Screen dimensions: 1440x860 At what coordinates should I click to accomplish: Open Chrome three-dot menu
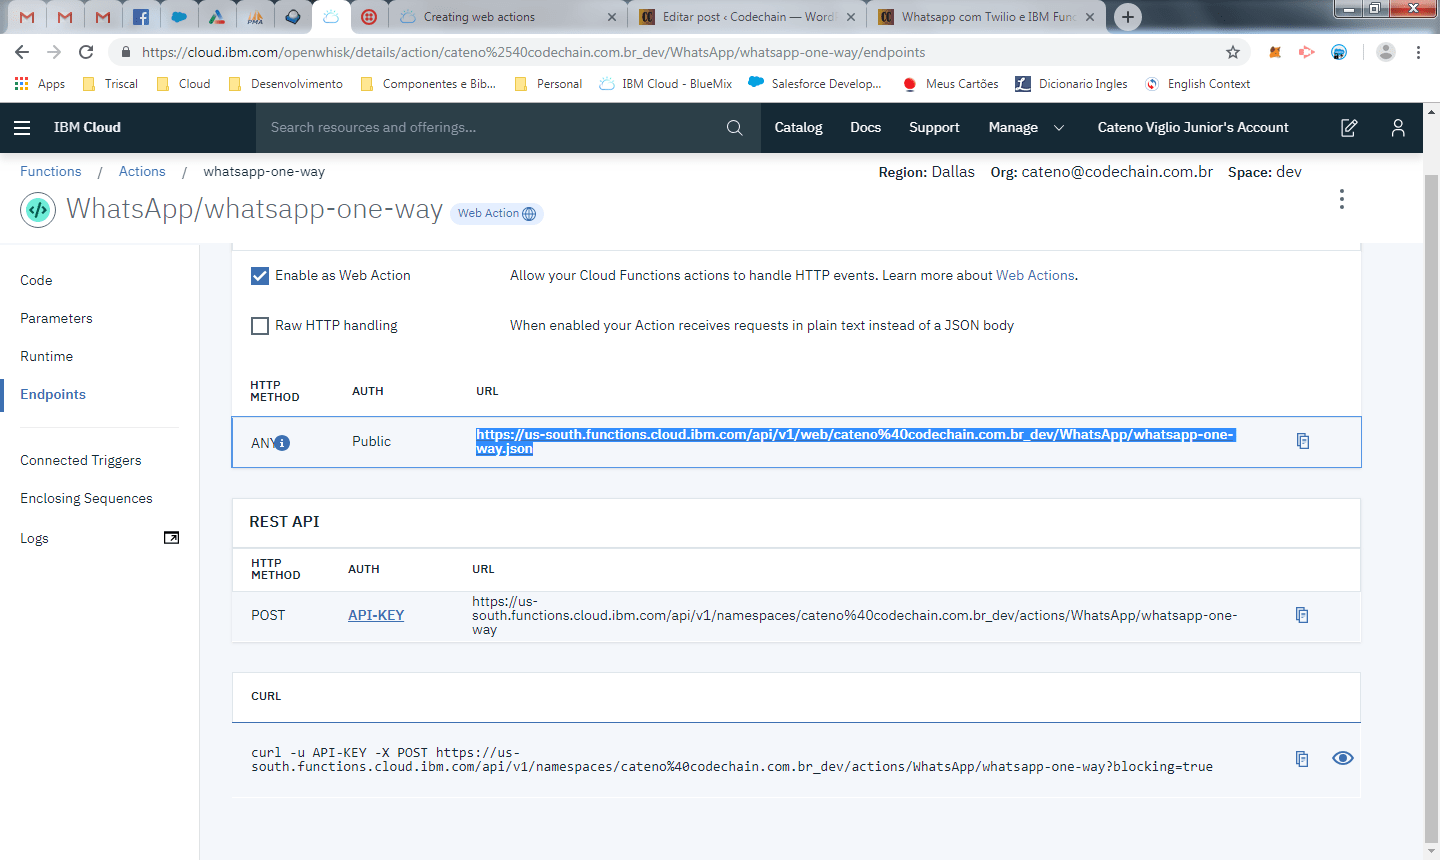point(1418,52)
